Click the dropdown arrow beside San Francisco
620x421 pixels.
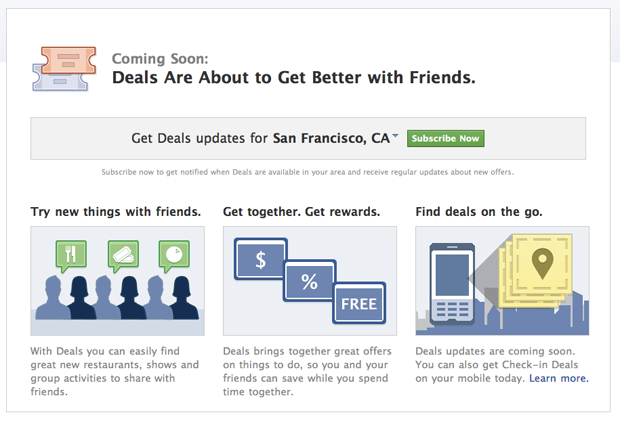(396, 136)
